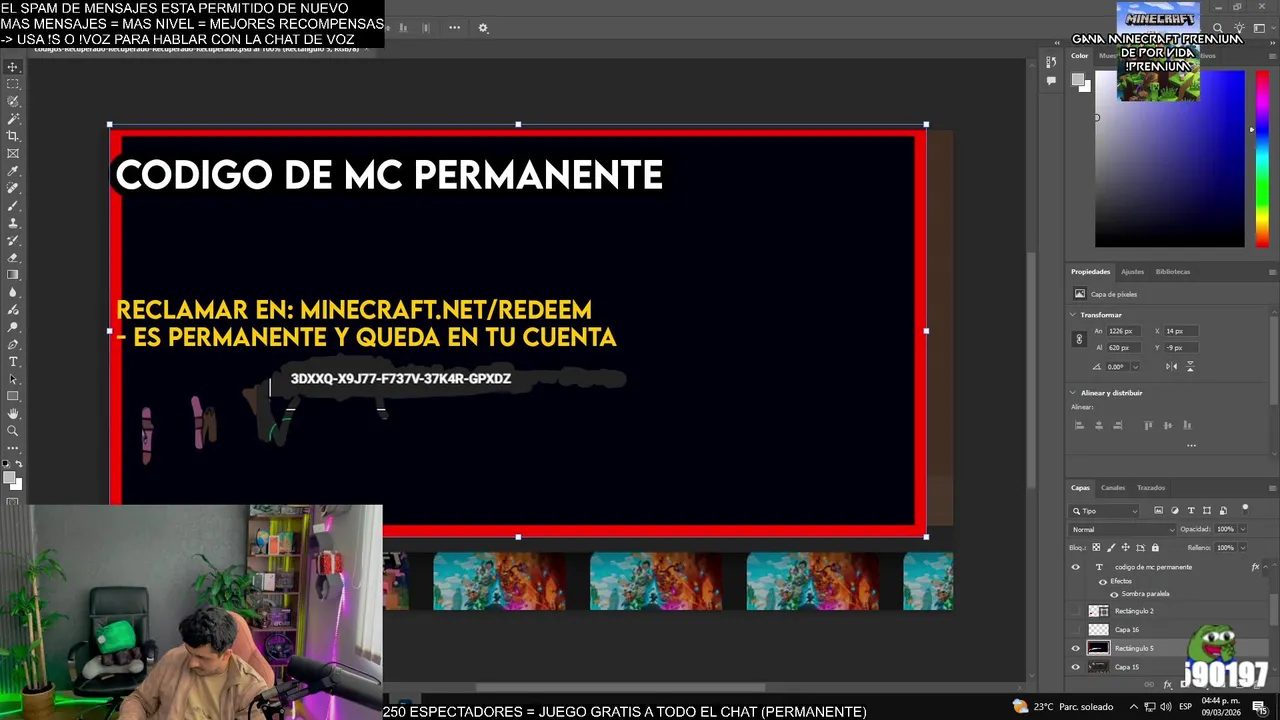This screenshot has width=1280, height=720.
Task: Open options bar gear settings
Action: tap(483, 28)
